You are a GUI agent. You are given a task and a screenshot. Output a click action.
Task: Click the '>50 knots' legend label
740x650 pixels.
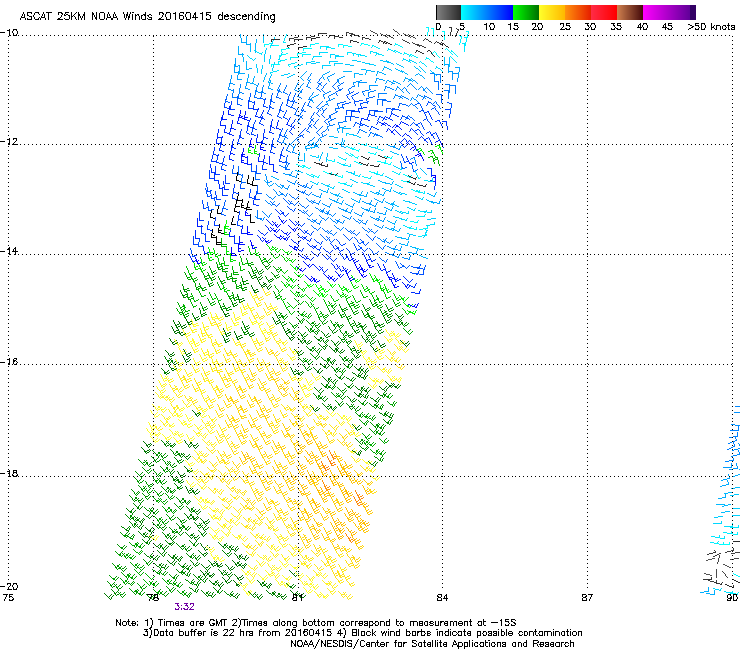[x=711, y=27]
